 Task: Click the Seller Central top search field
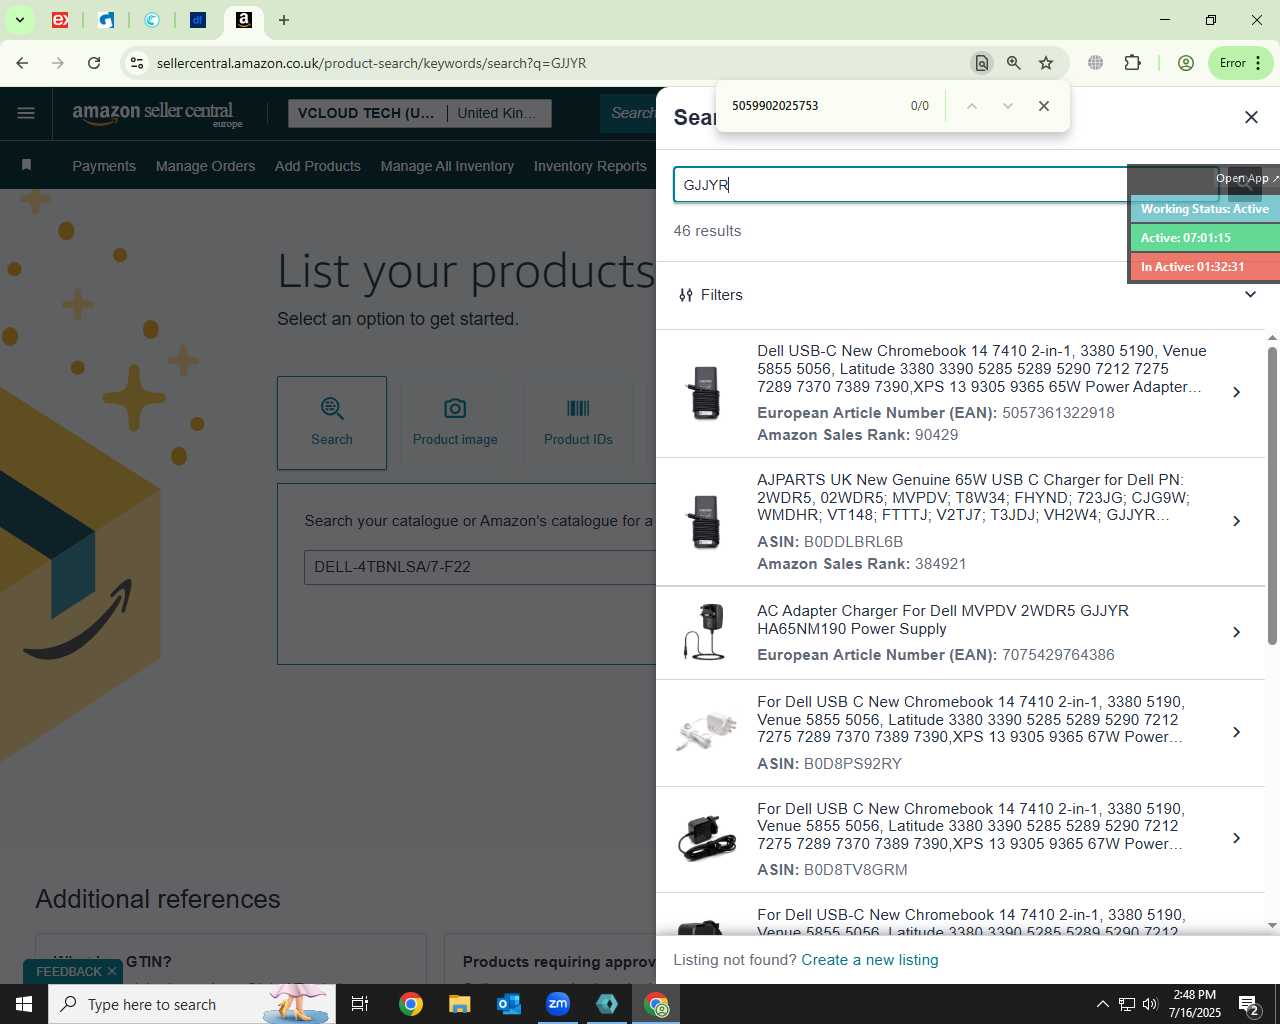click(x=630, y=113)
